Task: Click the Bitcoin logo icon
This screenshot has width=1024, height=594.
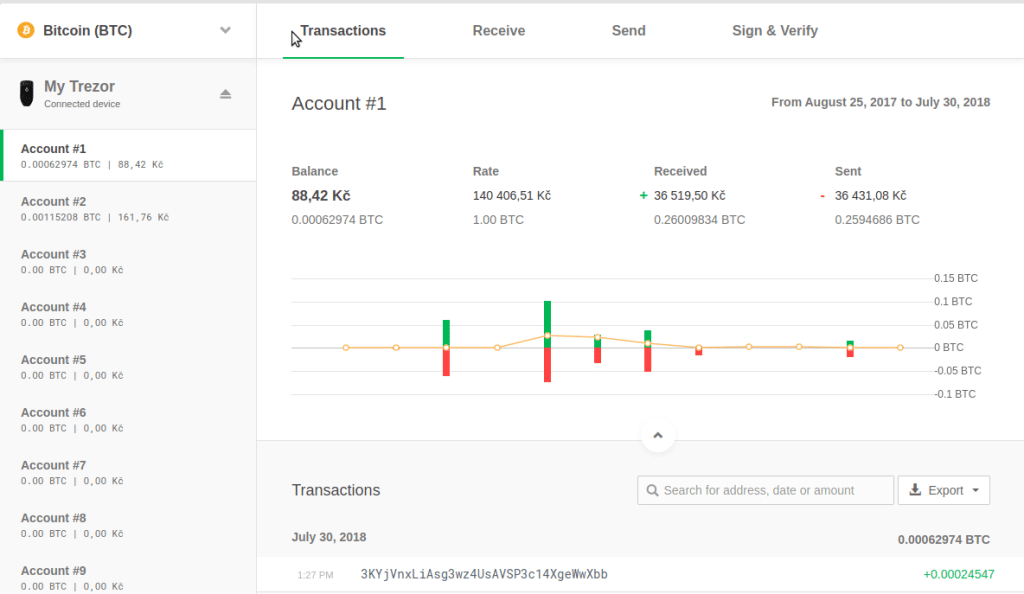Action: pyautogui.click(x=26, y=31)
